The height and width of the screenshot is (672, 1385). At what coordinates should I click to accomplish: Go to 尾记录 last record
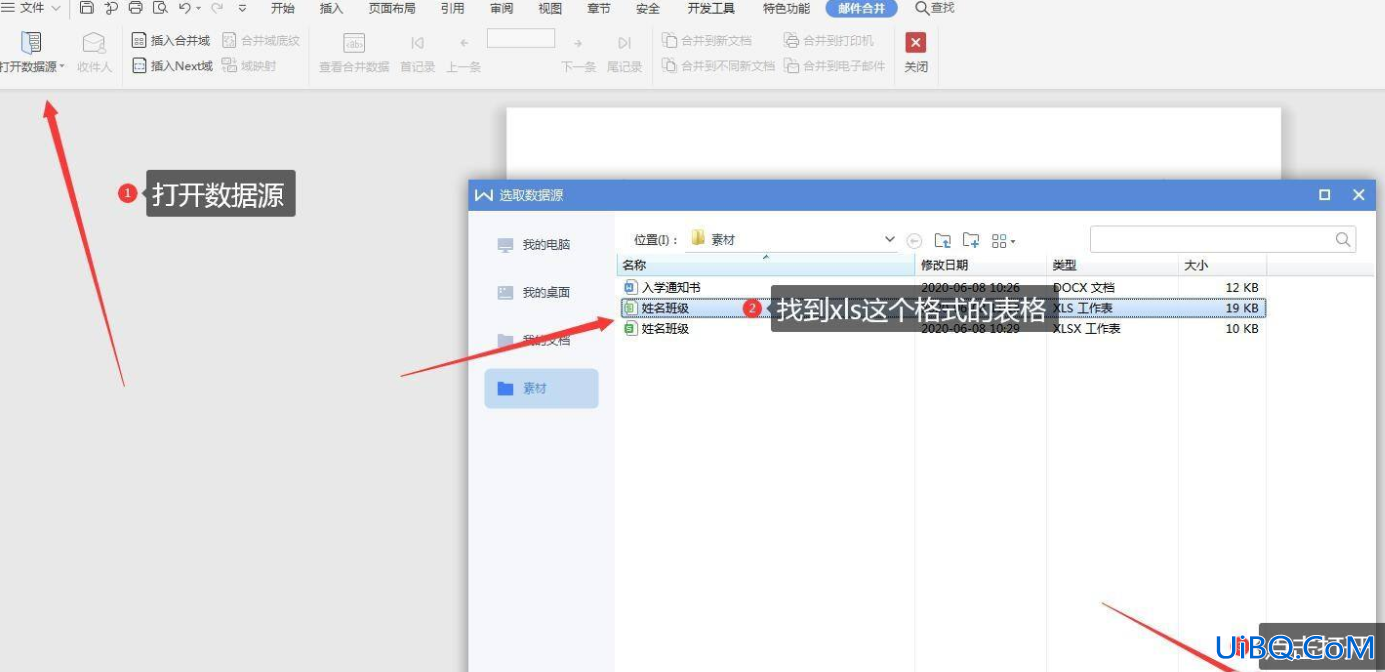624,53
